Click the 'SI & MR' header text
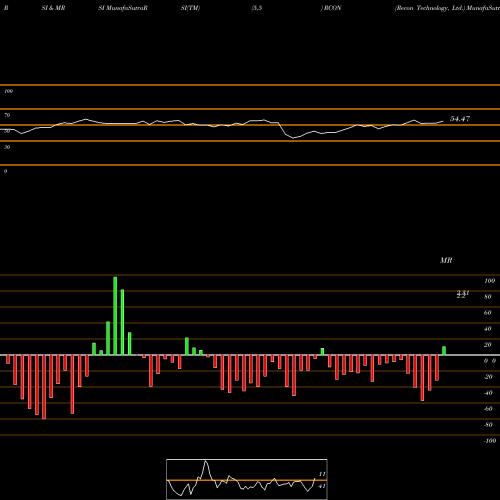Image resolution: width=500 pixels, height=500 pixels. [x=53, y=8]
